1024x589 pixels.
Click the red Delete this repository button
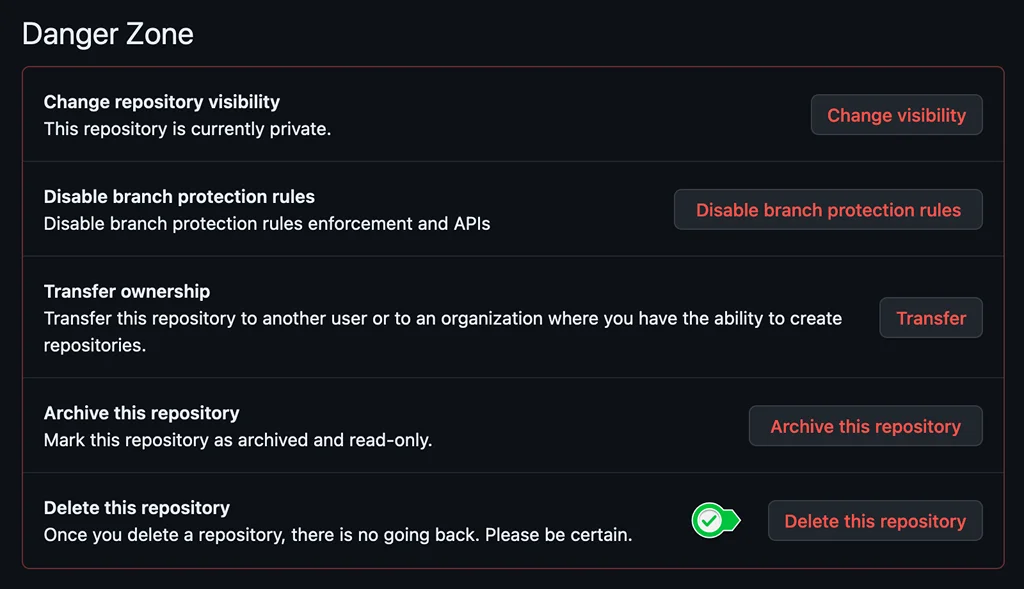coord(875,521)
